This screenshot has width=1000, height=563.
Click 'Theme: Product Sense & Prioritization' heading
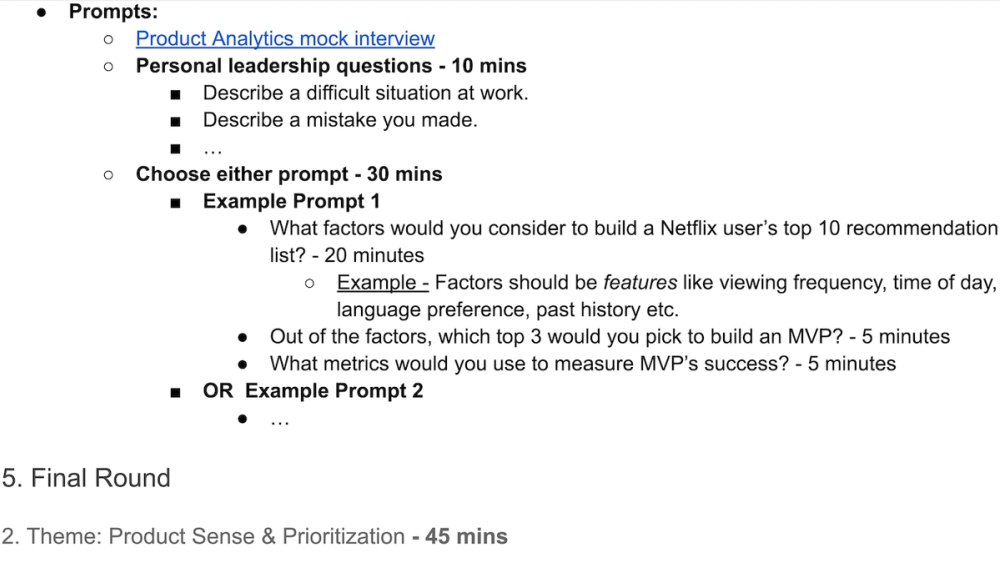pyautogui.click(x=216, y=536)
